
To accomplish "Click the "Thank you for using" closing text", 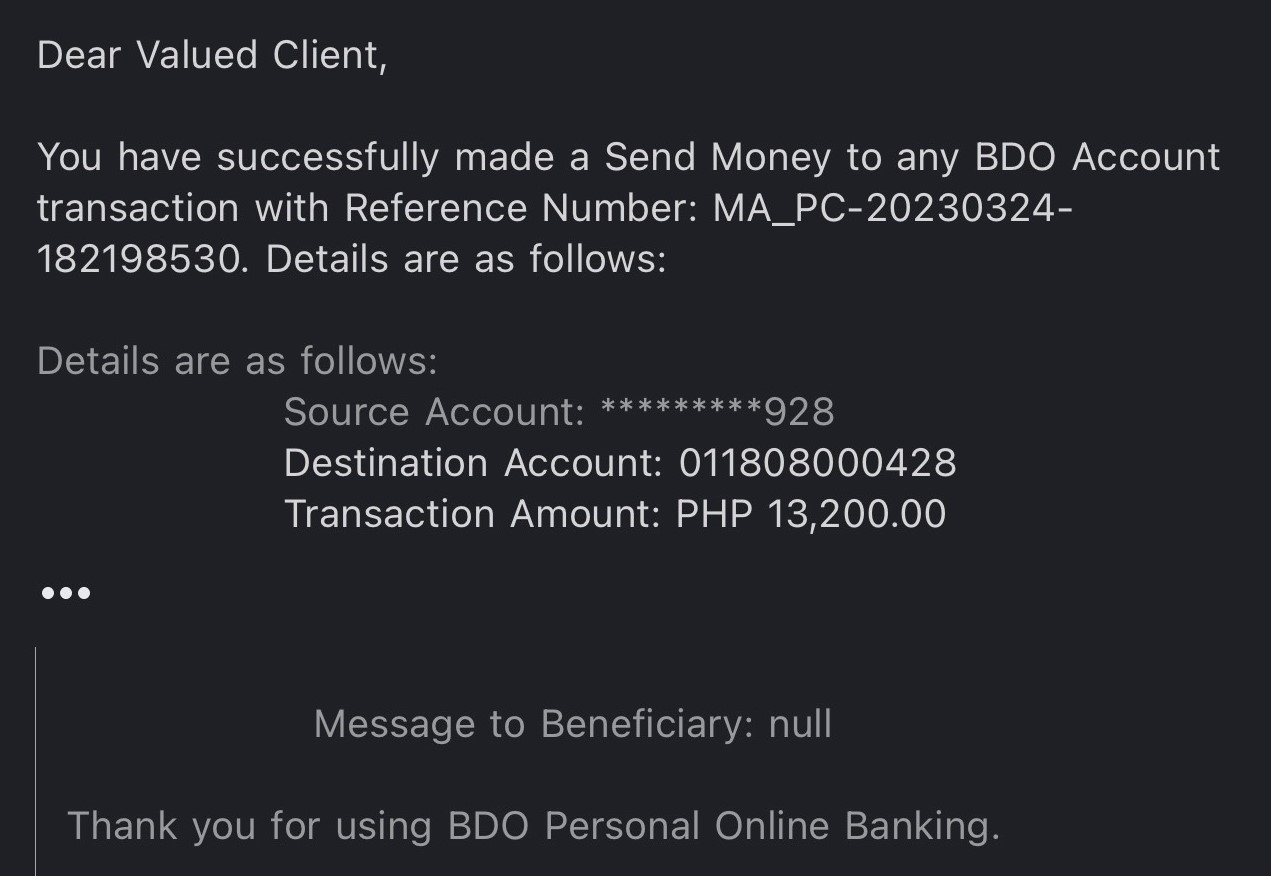I will click(249, 826).
